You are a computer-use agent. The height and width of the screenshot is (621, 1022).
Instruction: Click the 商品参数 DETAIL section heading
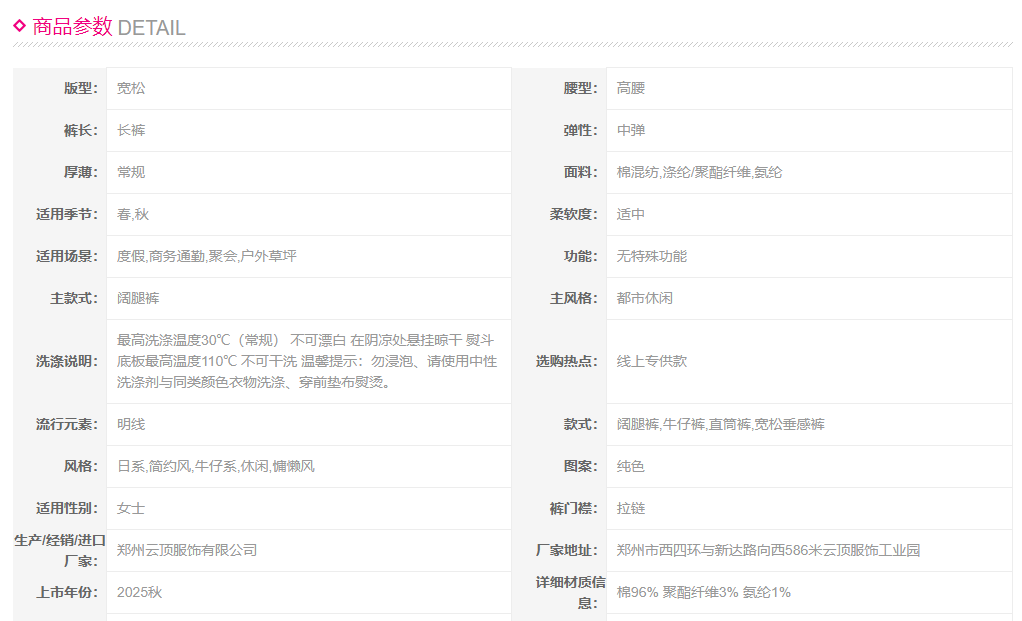coord(109,28)
